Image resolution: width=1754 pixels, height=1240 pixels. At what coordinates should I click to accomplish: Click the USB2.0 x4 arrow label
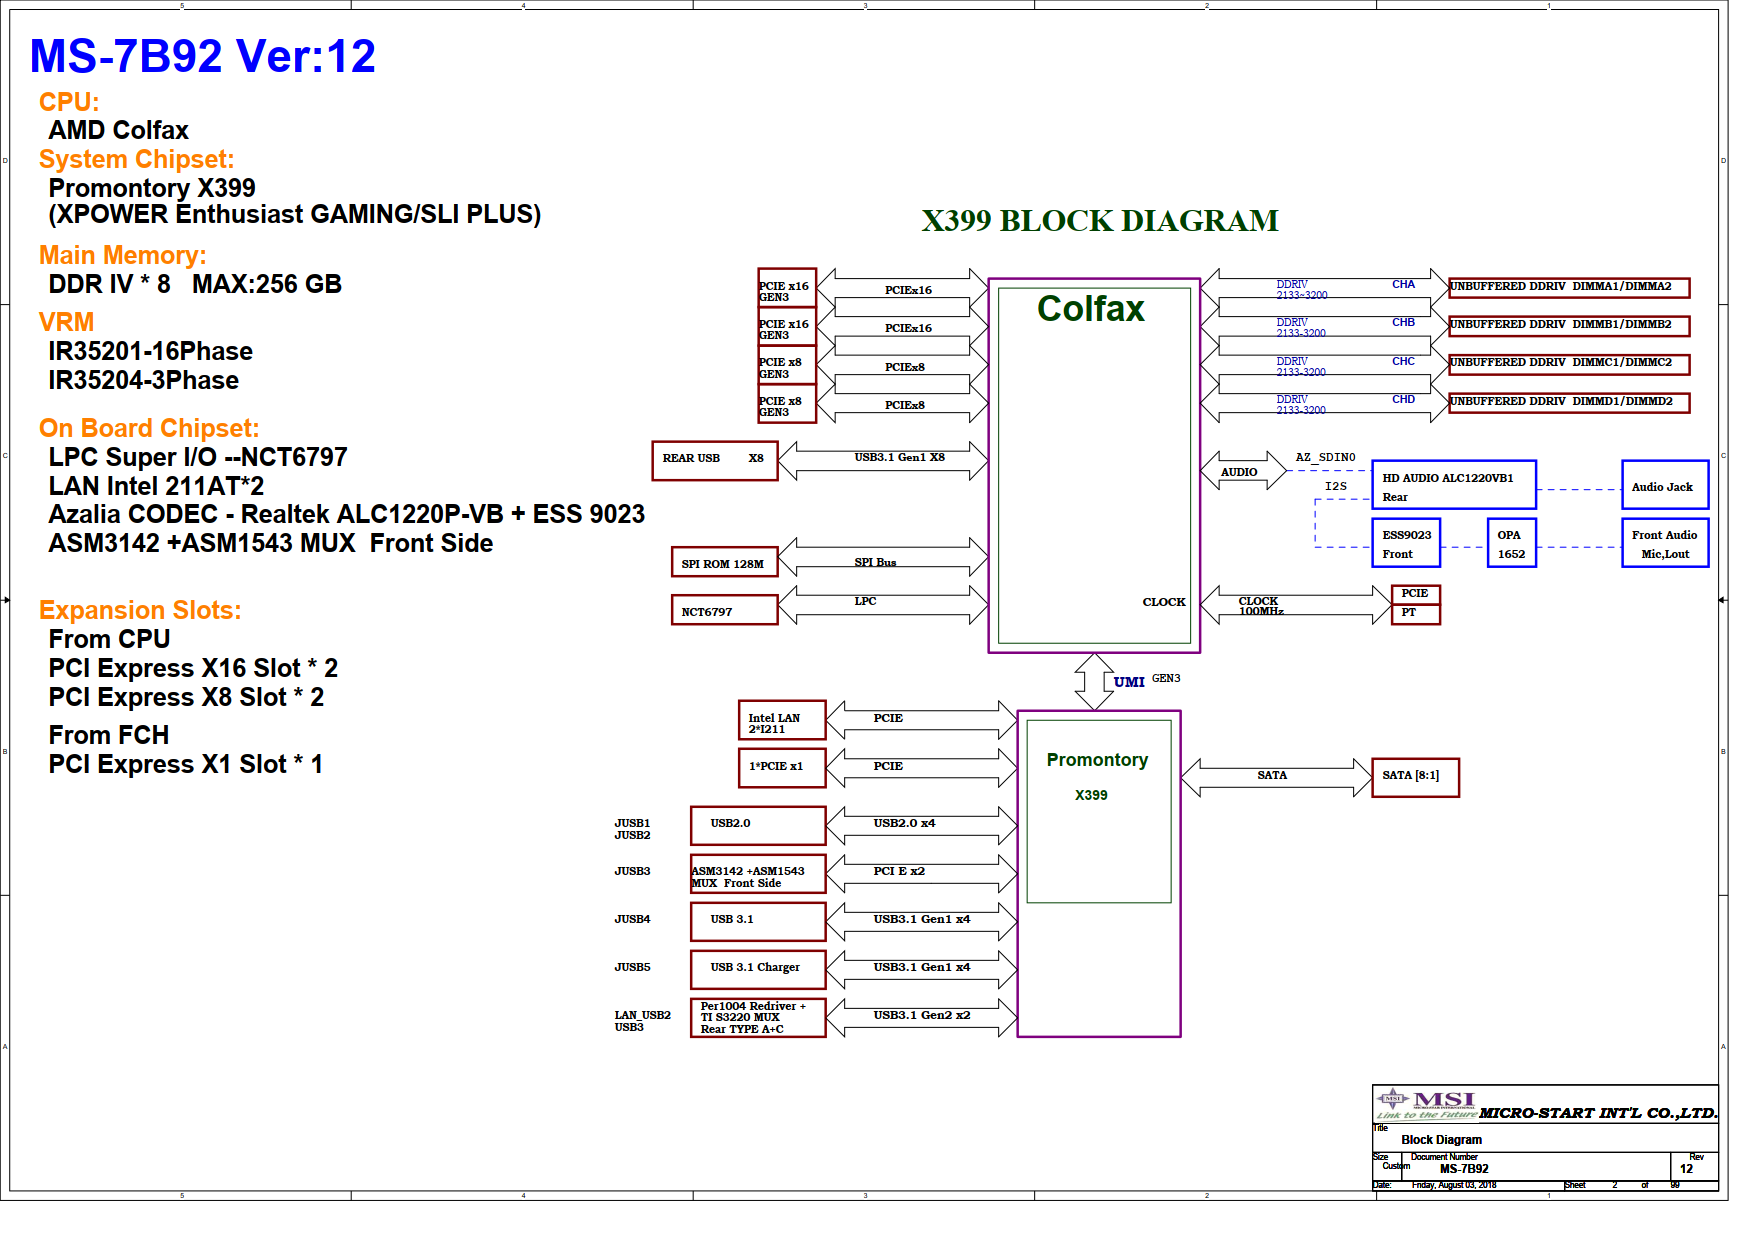pyautogui.click(x=904, y=823)
